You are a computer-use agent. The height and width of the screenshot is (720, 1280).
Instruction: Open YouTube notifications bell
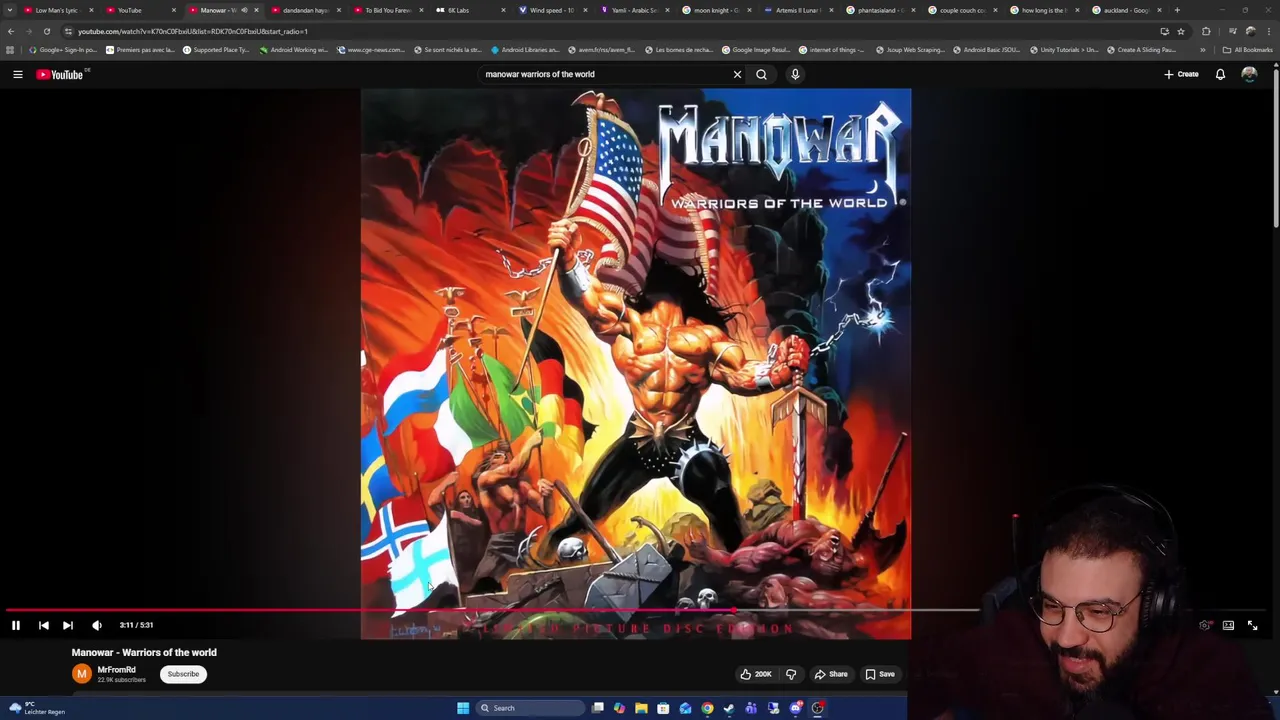[x=1220, y=74]
